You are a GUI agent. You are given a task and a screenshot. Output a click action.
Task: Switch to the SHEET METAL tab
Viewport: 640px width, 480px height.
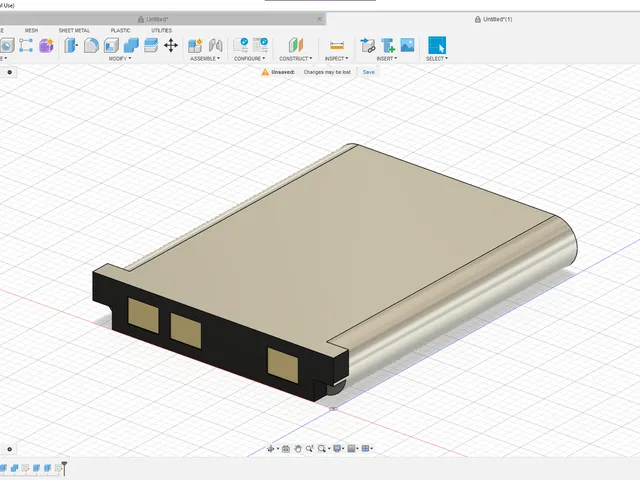coord(74,31)
